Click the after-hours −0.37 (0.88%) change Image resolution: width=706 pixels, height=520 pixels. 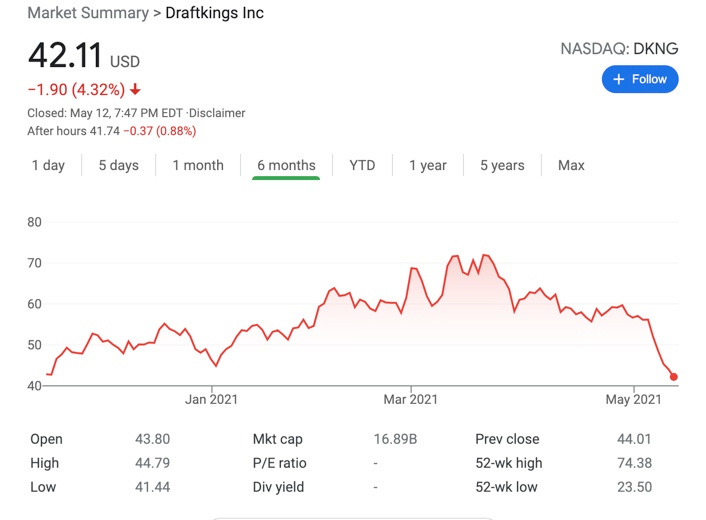(x=160, y=131)
